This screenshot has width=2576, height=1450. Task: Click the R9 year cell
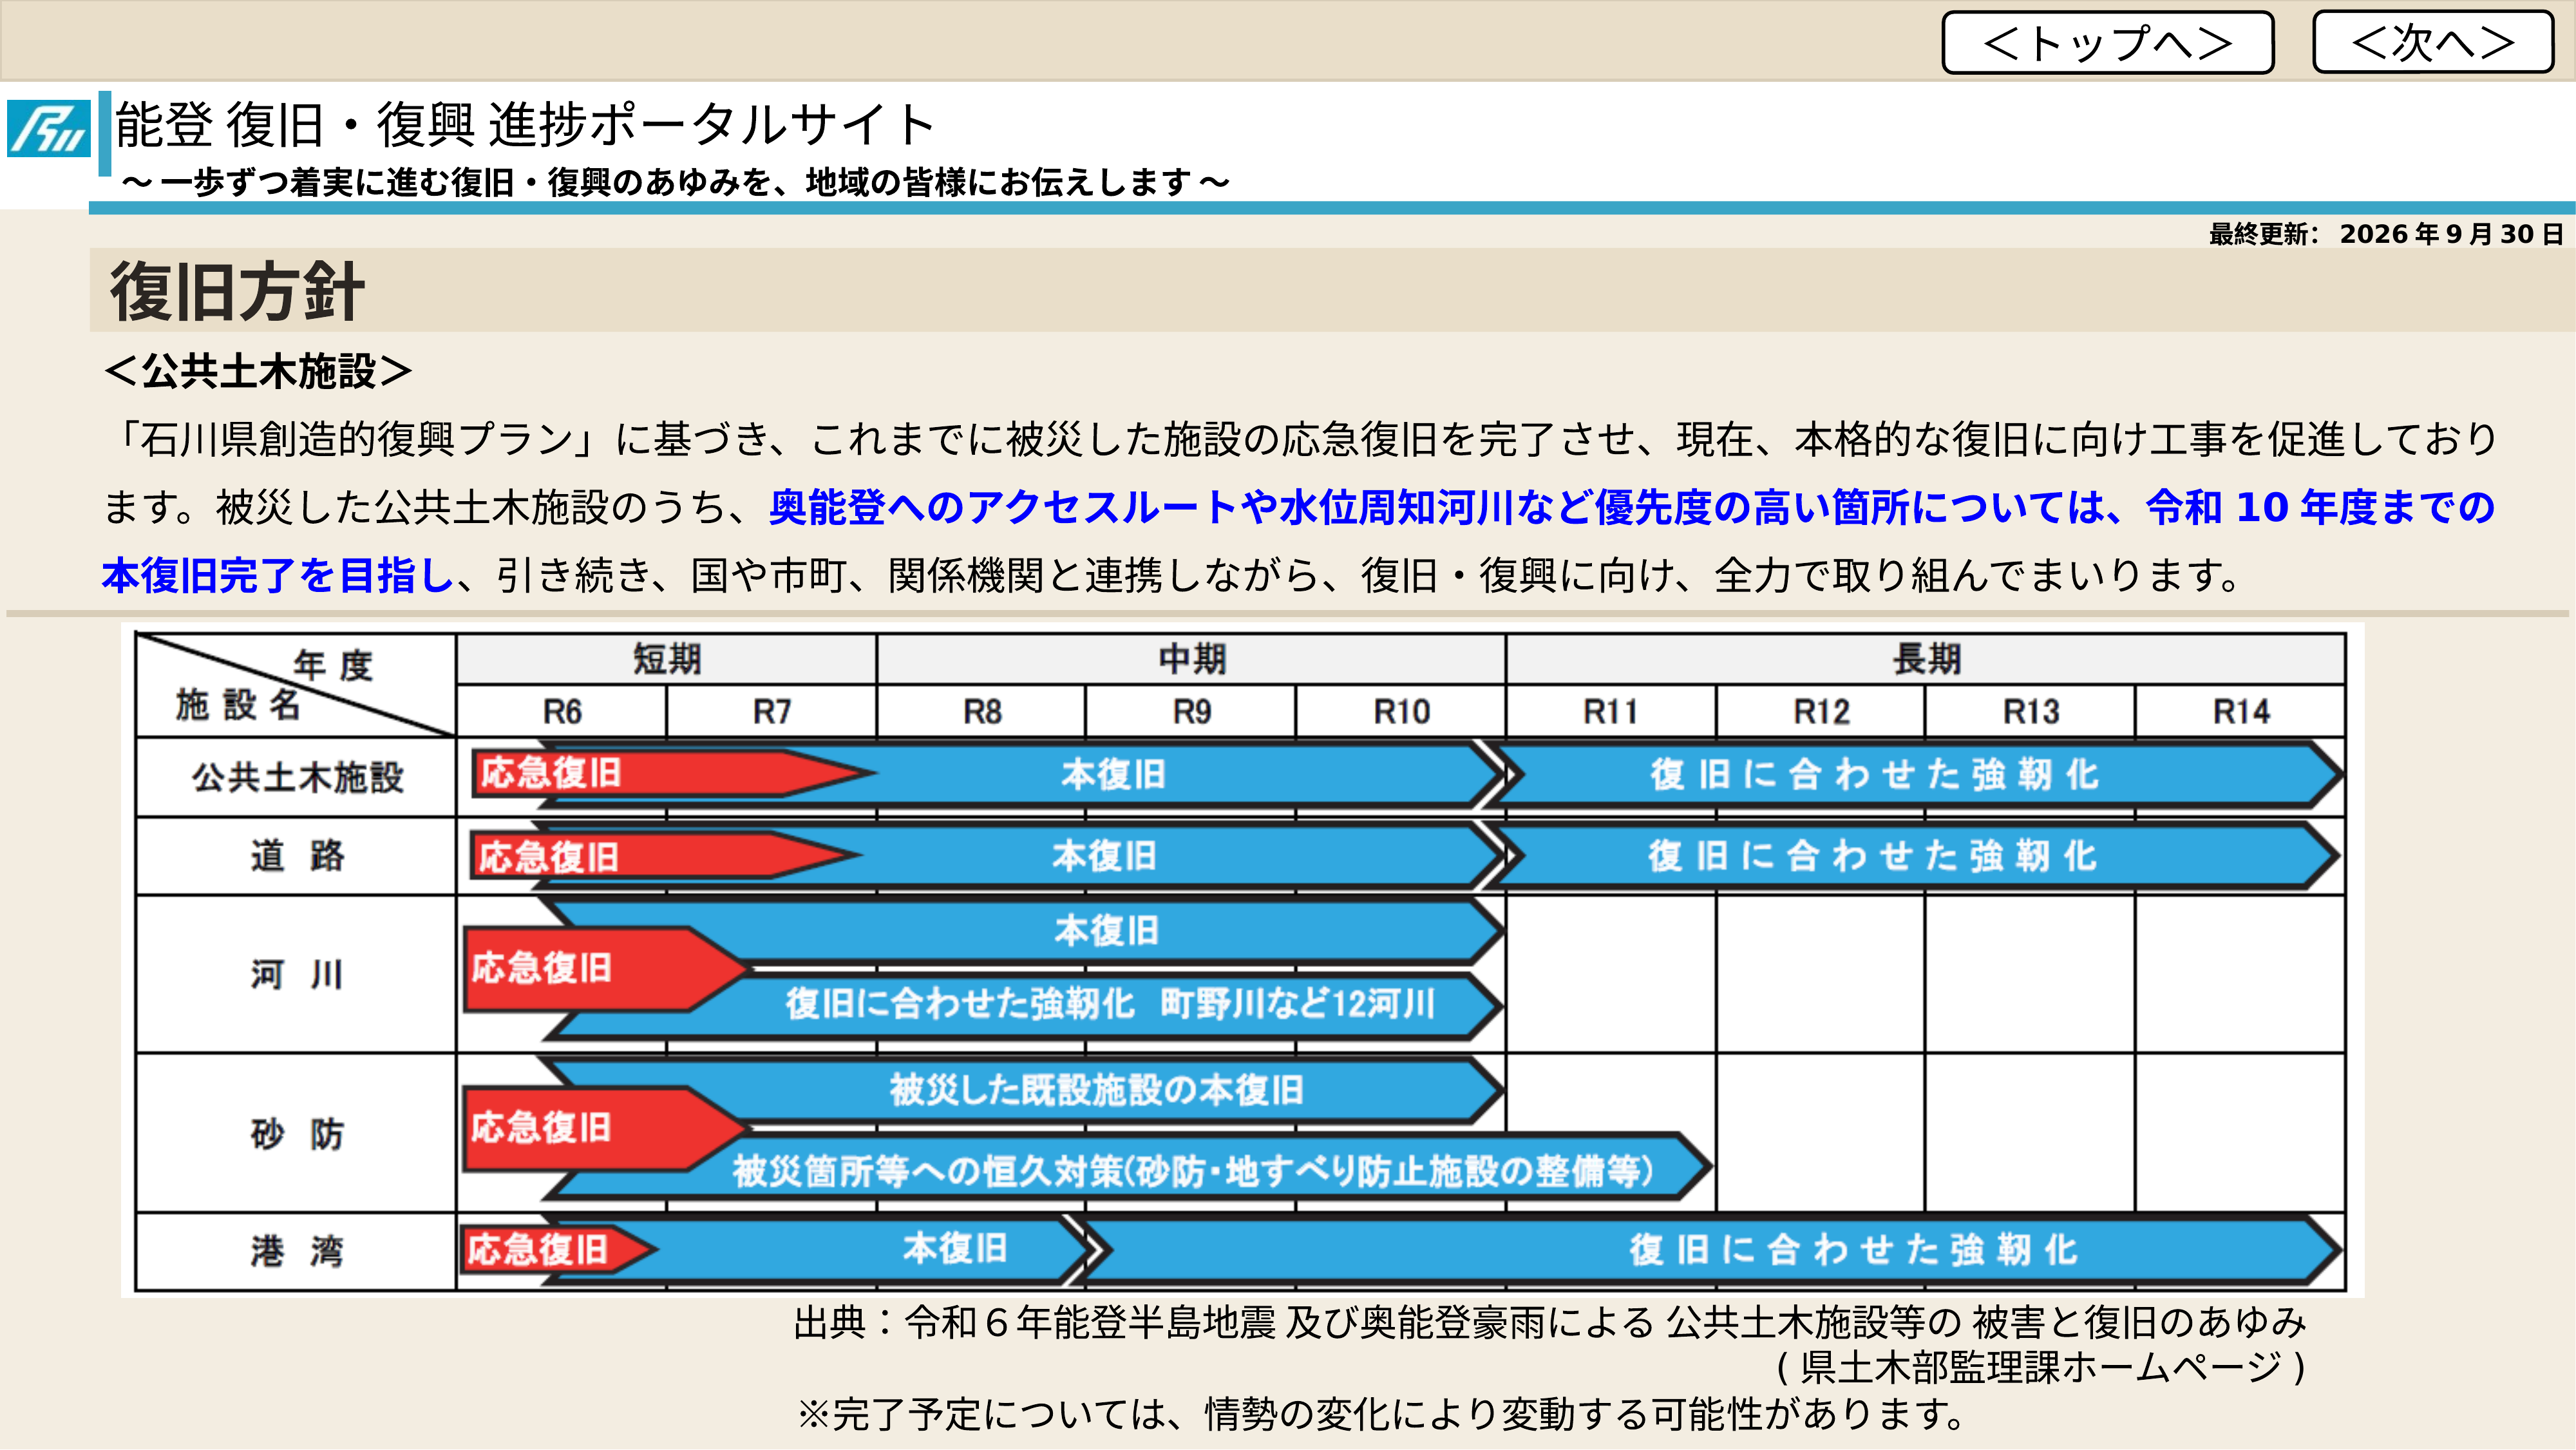pos(1192,712)
